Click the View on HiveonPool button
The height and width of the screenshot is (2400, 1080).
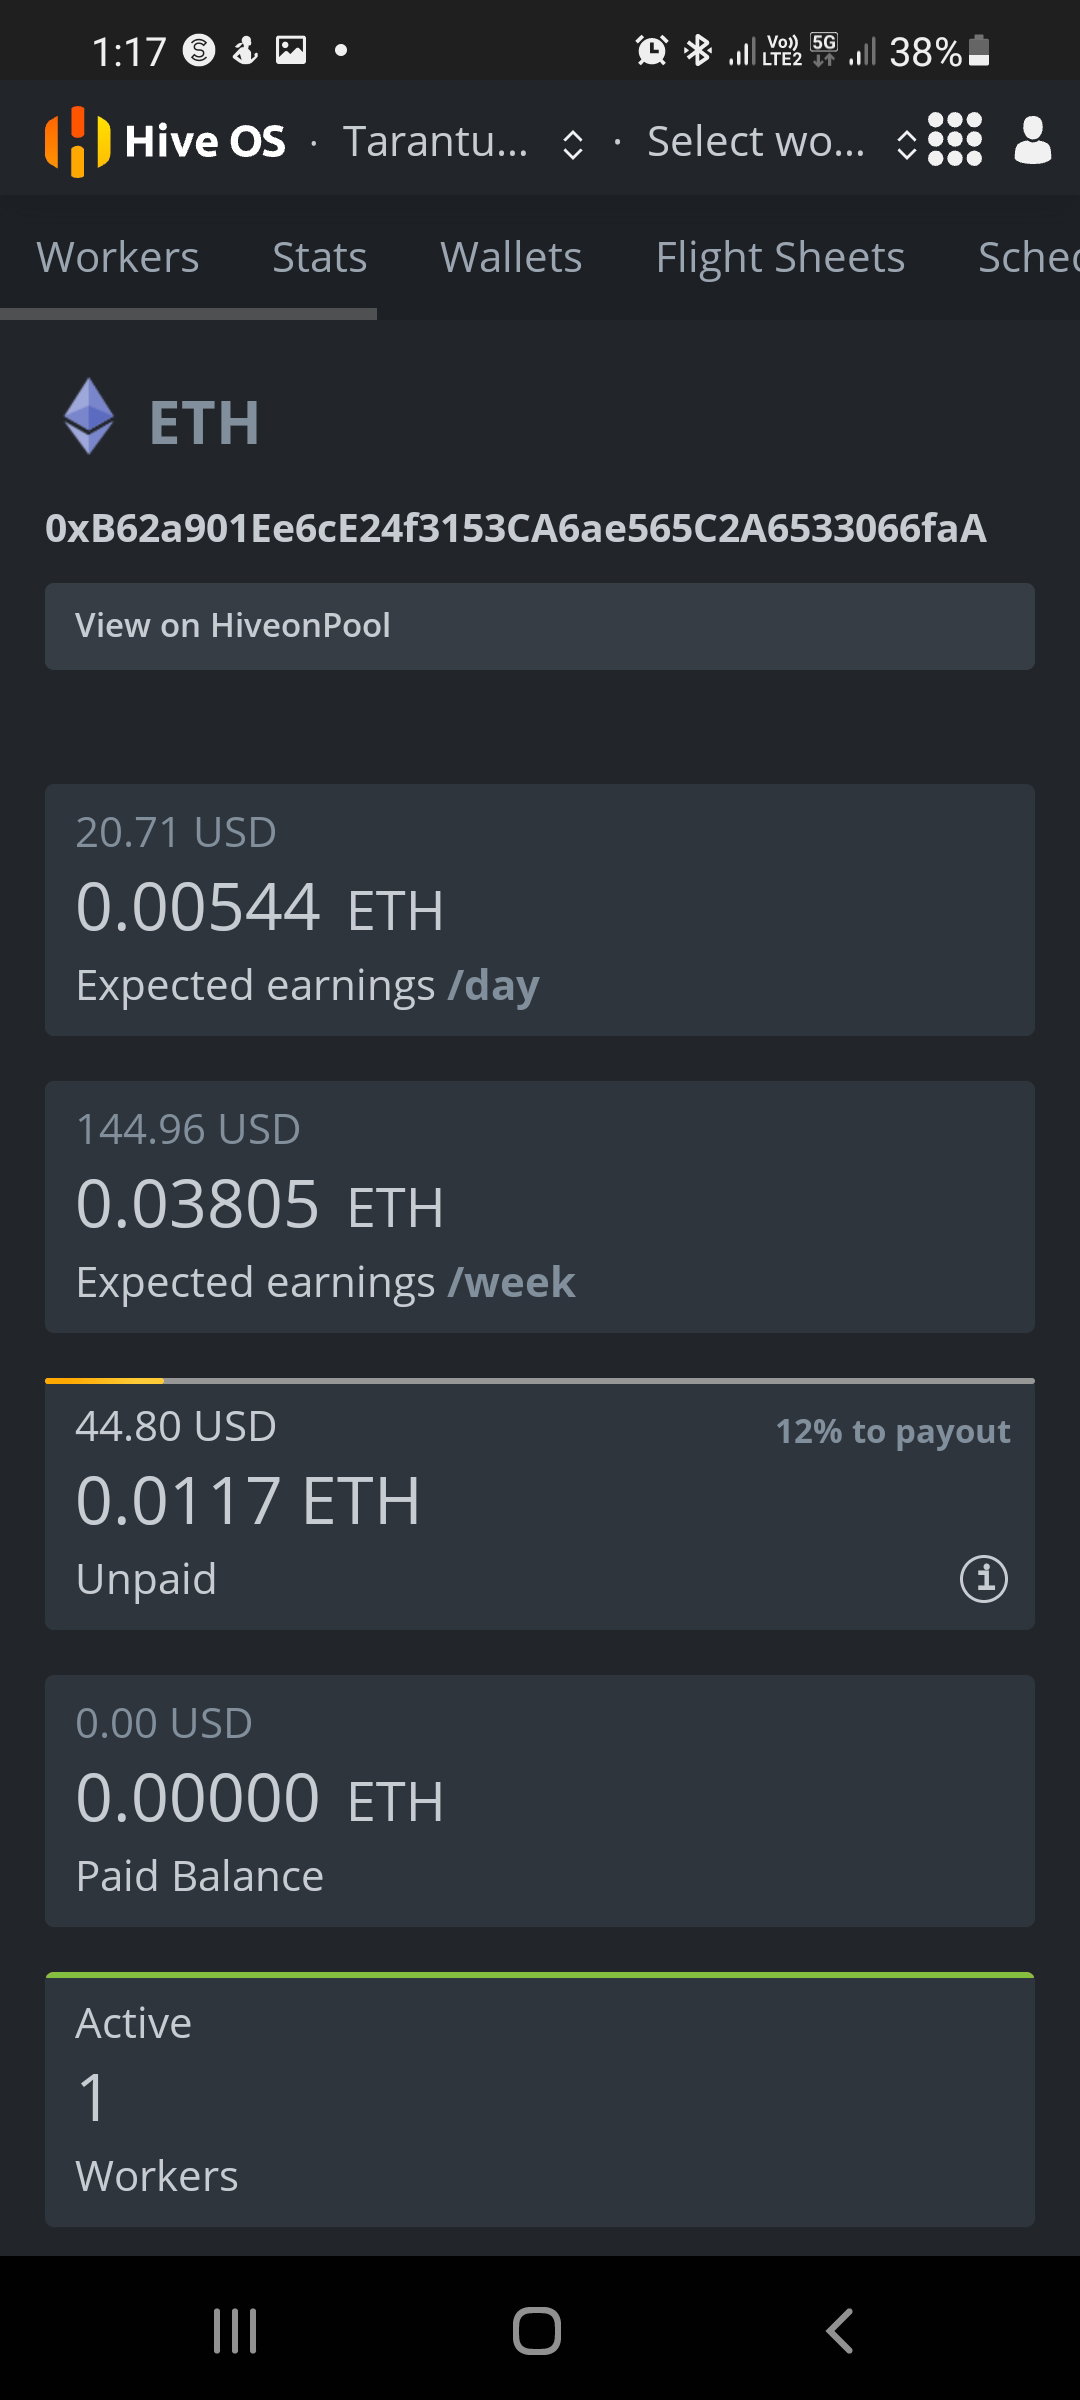coord(540,626)
